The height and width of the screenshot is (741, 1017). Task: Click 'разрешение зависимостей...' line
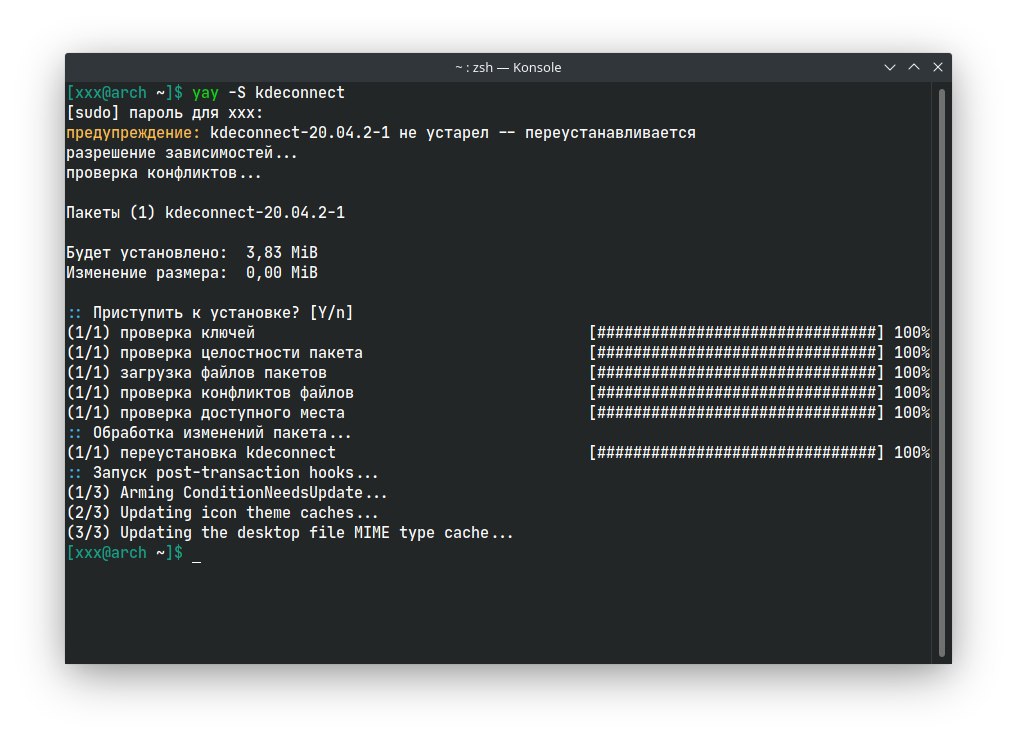pos(182,153)
